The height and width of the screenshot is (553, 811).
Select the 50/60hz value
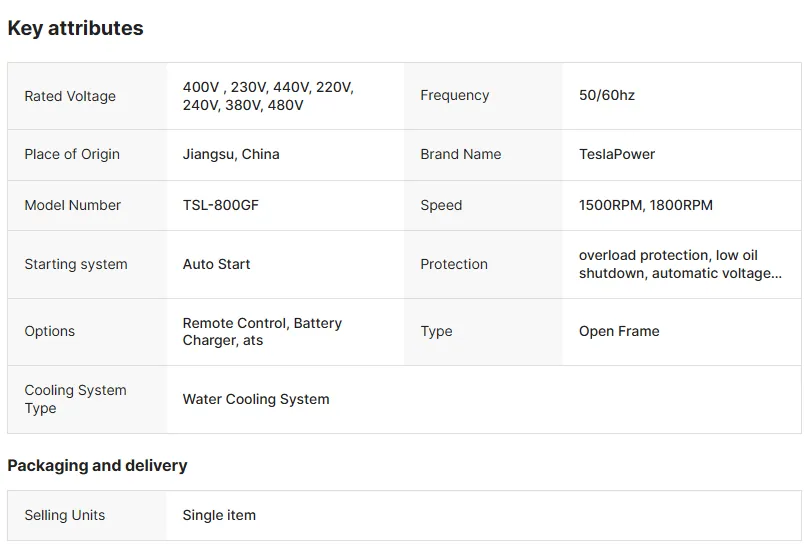(x=607, y=95)
